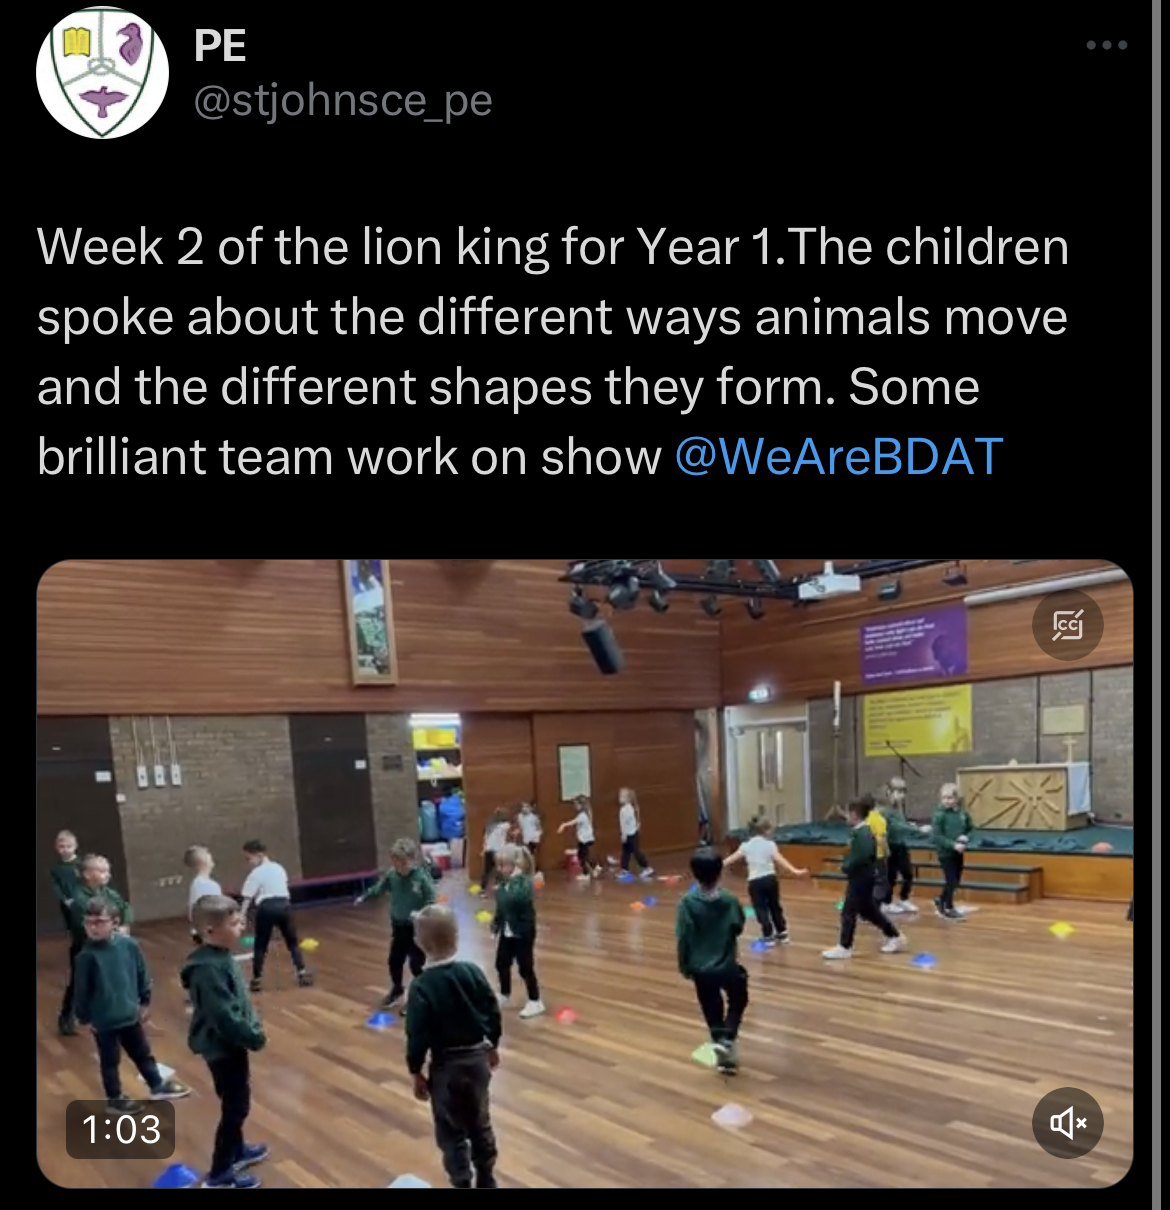The width and height of the screenshot is (1170, 1210).
Task: Toggle closed captions on the video
Action: pyautogui.click(x=1068, y=625)
